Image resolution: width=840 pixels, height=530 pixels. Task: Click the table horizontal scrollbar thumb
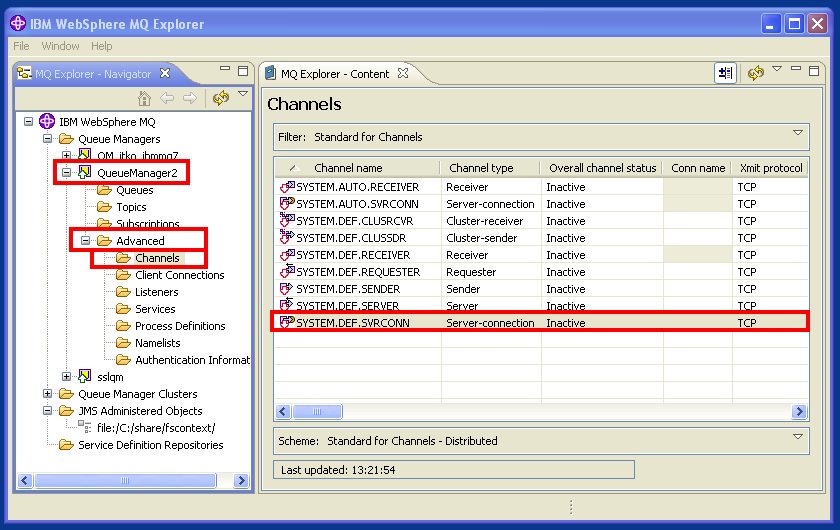pyautogui.click(x=317, y=412)
